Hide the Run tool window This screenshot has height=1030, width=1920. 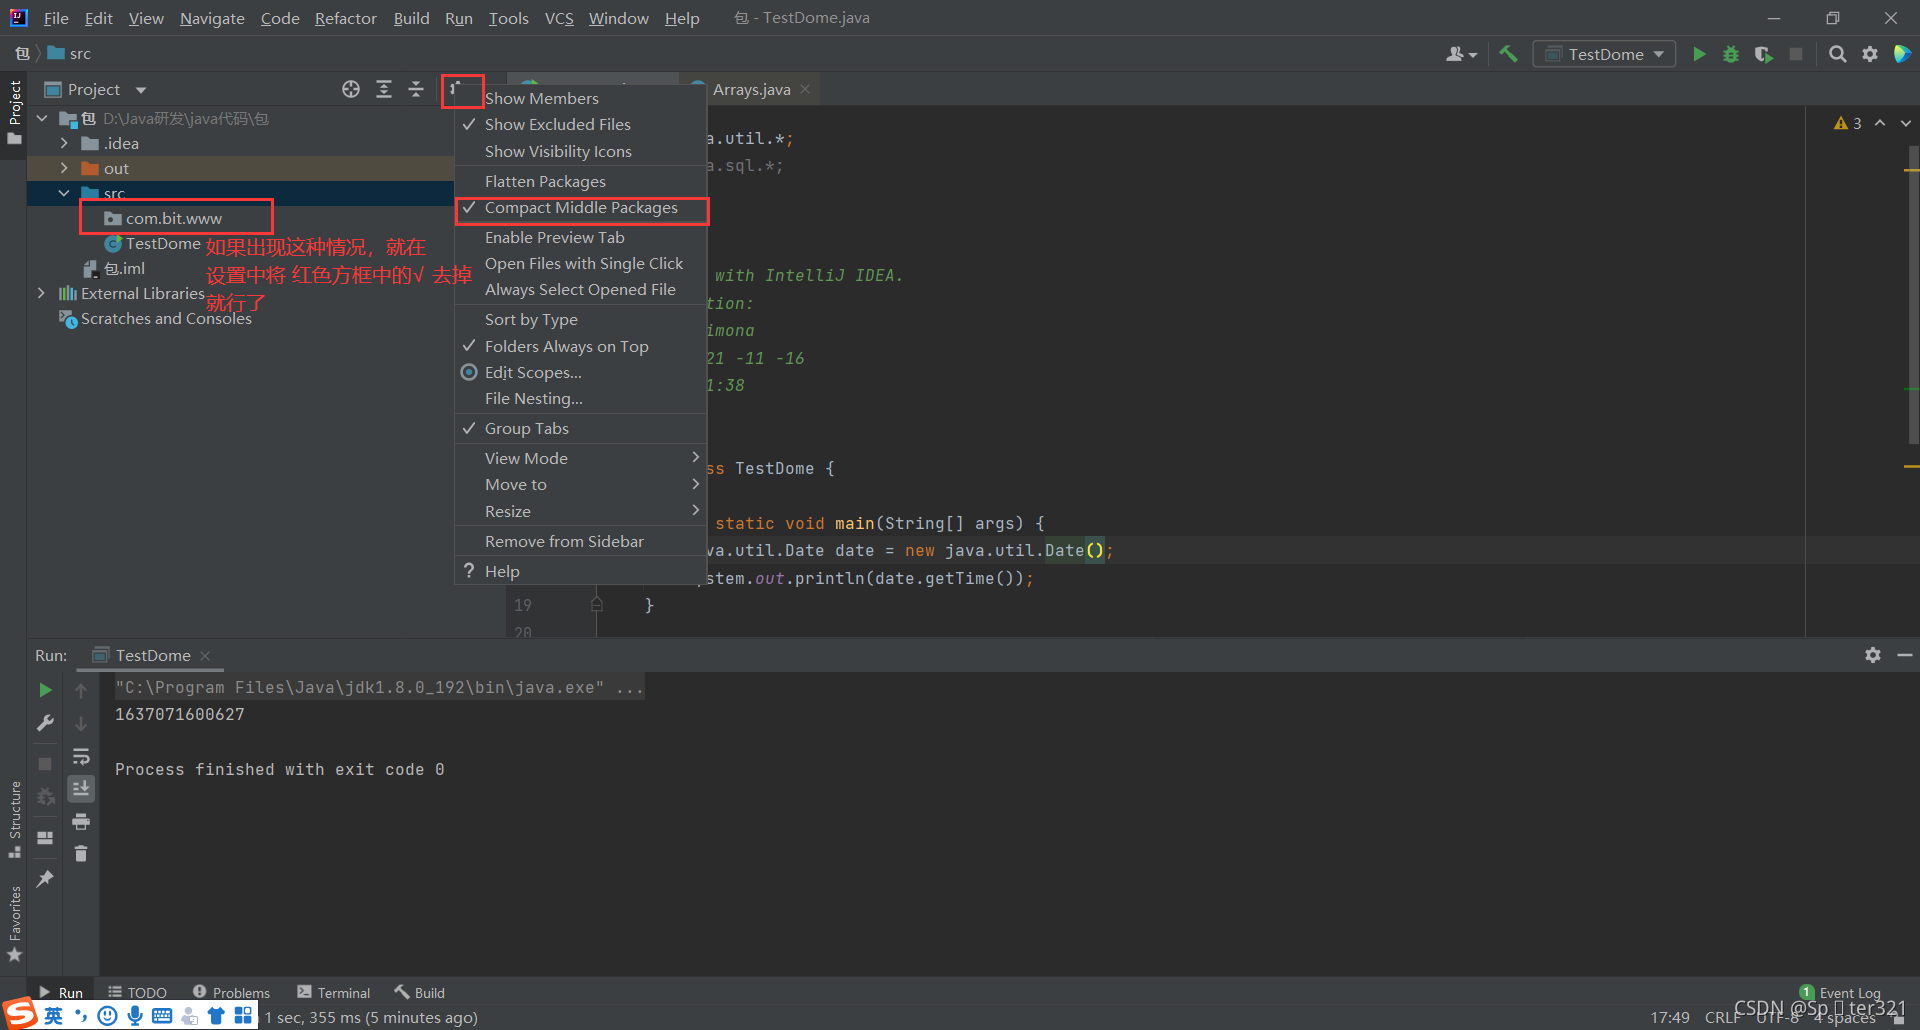pyautogui.click(x=1905, y=655)
